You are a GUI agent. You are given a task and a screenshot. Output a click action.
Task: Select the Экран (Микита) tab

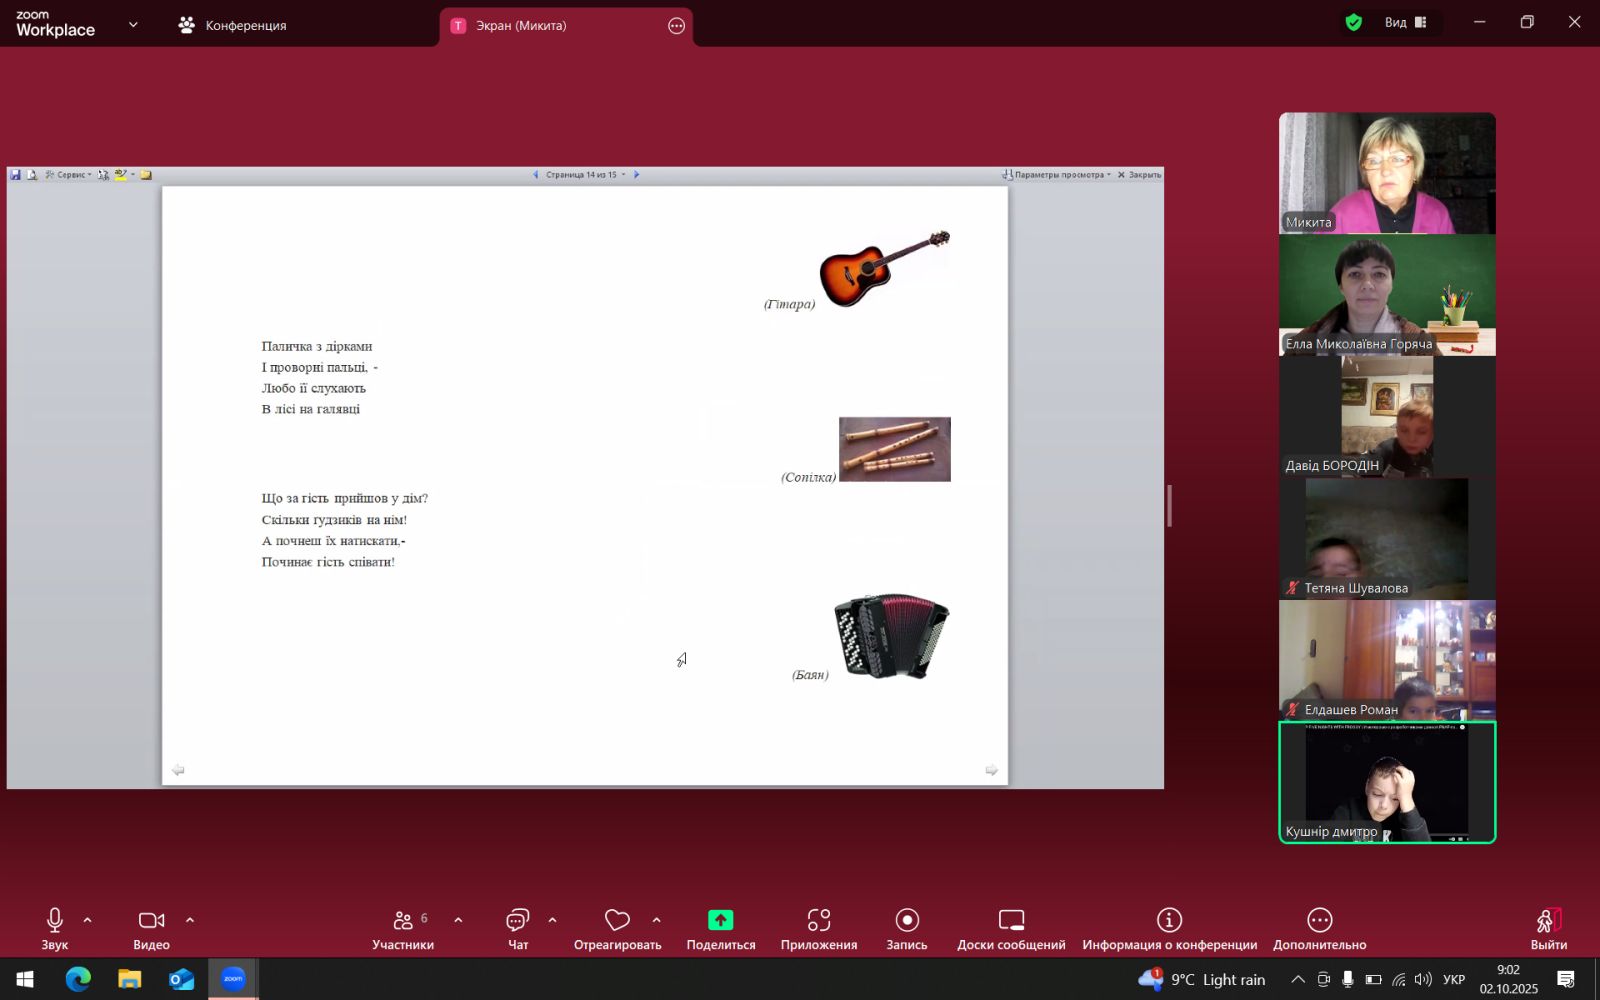[520, 26]
